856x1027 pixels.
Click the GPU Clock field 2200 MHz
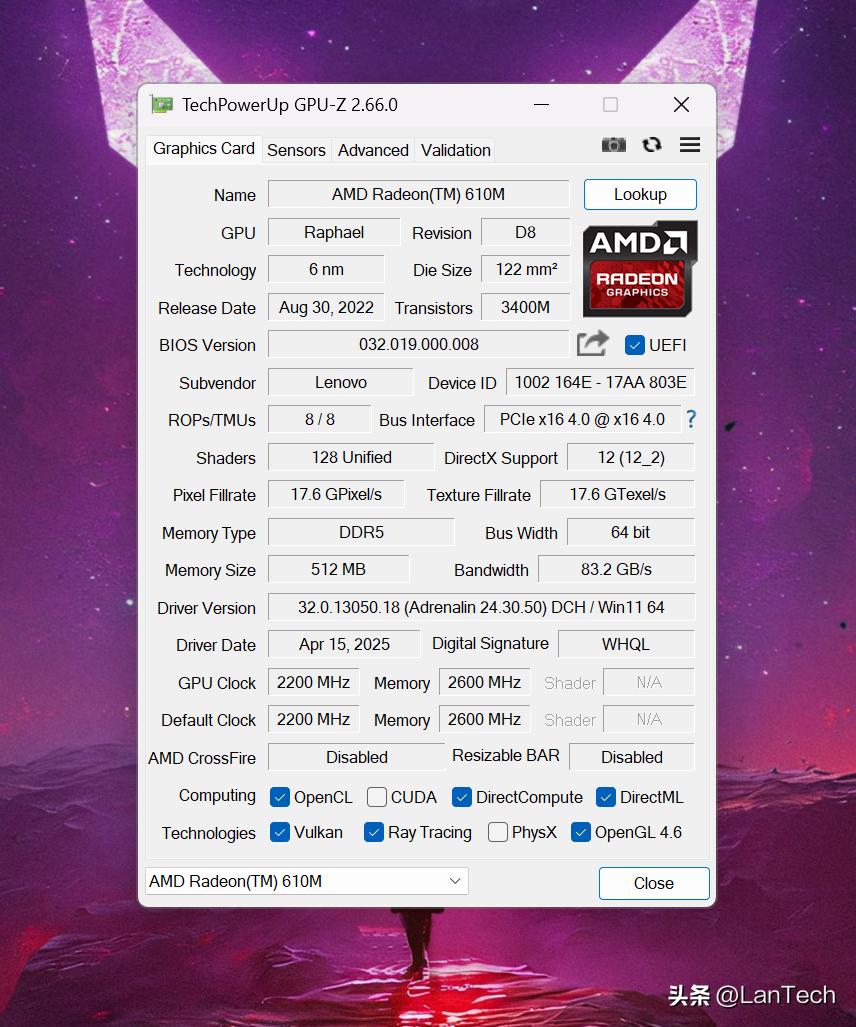pyautogui.click(x=314, y=682)
